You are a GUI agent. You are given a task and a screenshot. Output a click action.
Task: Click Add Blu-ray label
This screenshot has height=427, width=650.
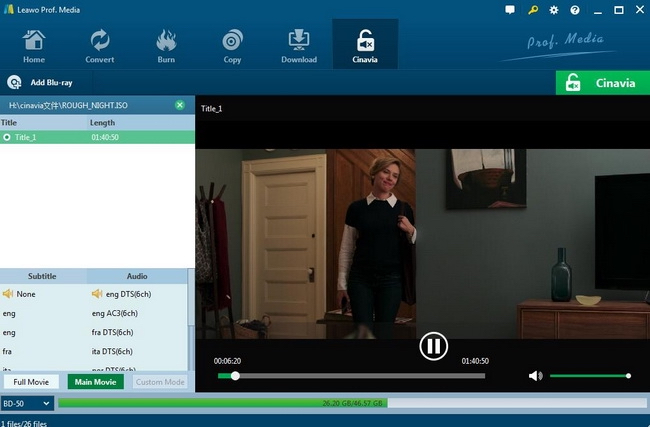51,82
